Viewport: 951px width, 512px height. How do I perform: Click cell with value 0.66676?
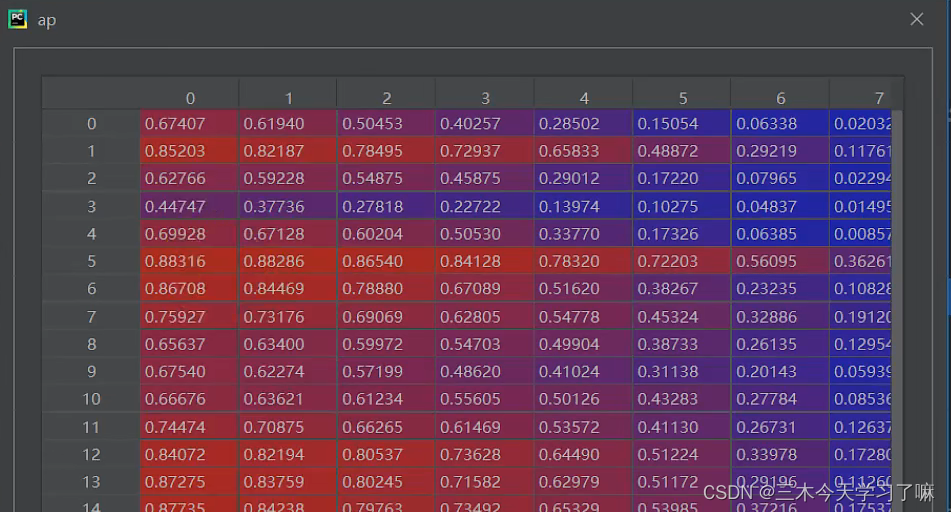(189, 399)
